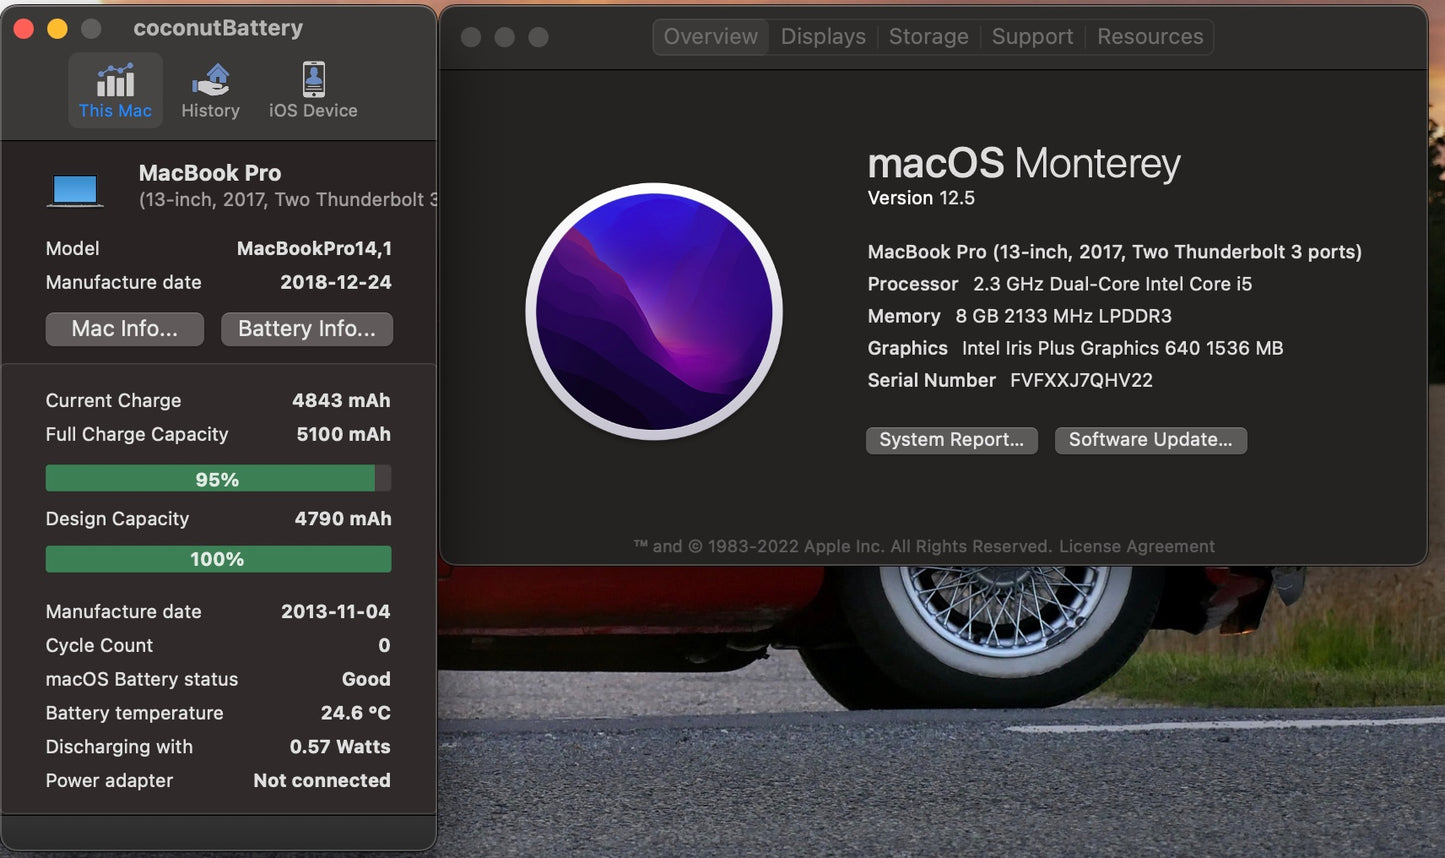The width and height of the screenshot is (1445, 858).
Task: Switch to the Resources tab
Action: tap(1149, 36)
